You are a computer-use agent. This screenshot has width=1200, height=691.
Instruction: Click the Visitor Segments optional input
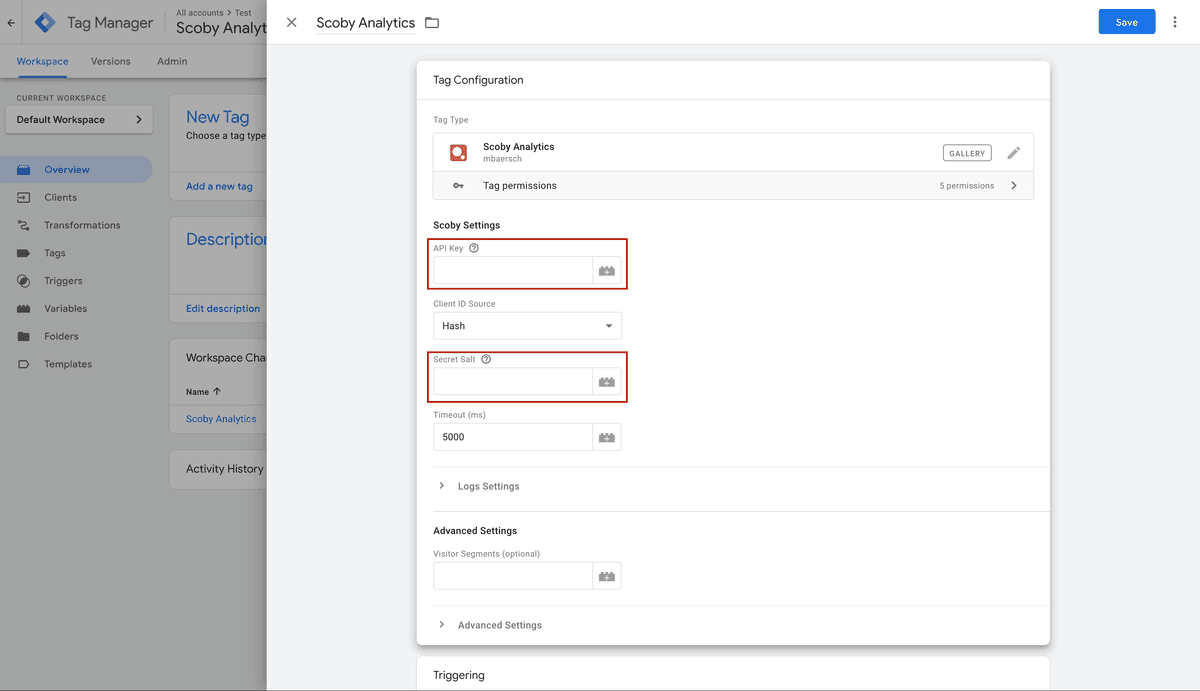click(513, 576)
